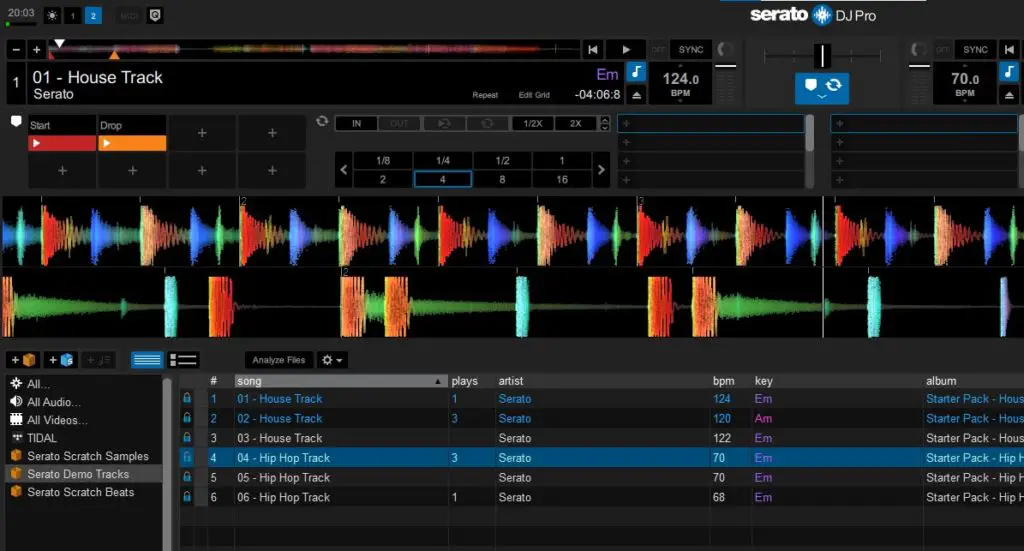This screenshot has height=551, width=1024.
Task: Select 1/2 beat auto loop
Action: tap(502, 161)
